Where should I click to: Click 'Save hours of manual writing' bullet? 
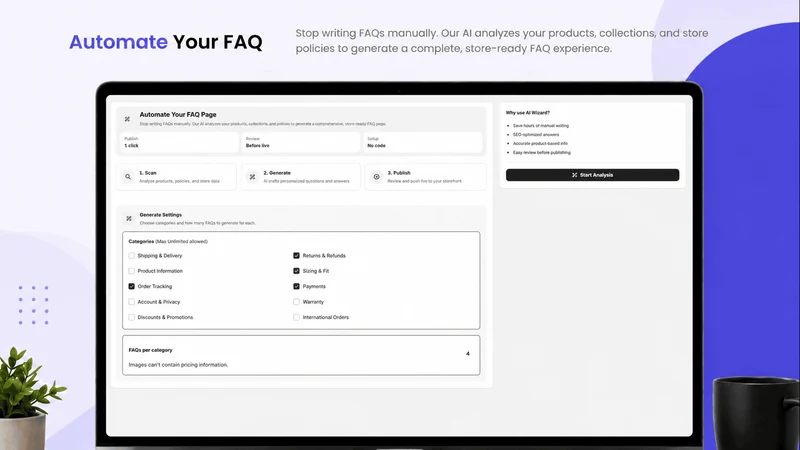(x=541, y=126)
